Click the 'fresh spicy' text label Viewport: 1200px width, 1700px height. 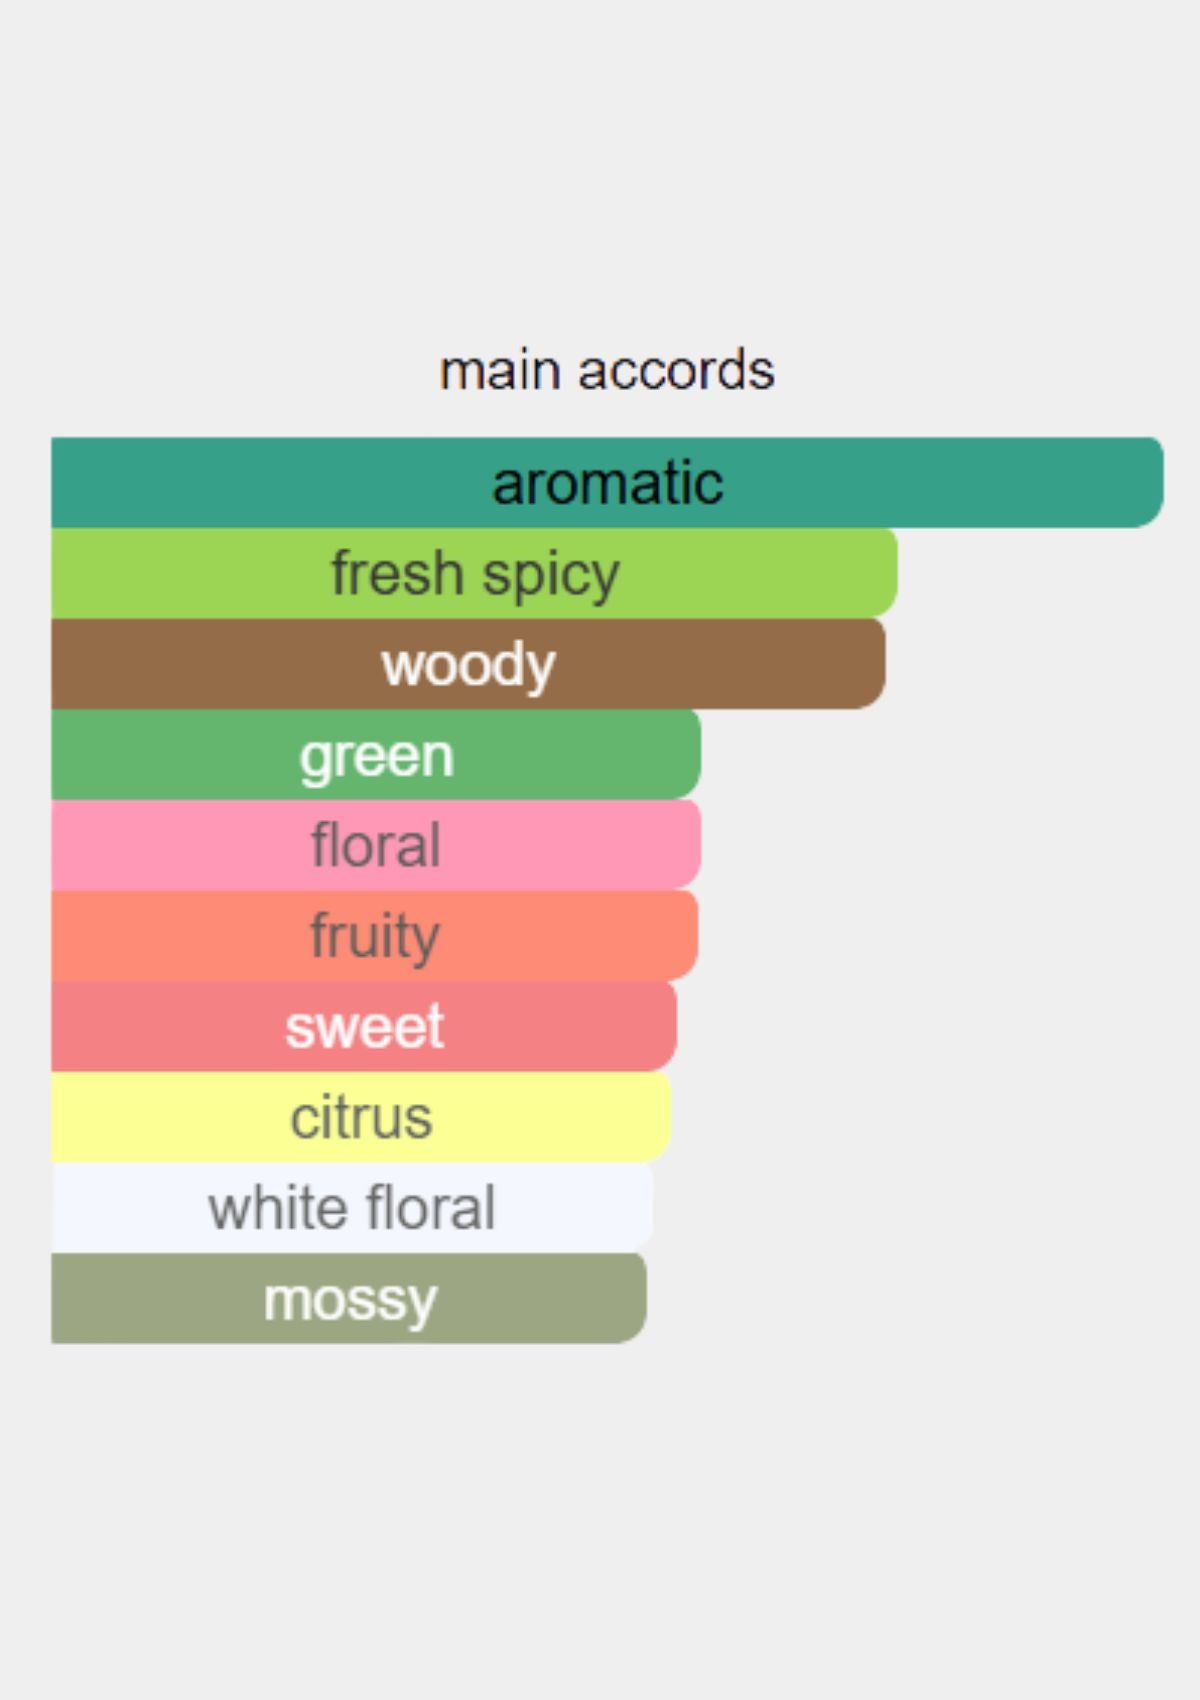475,574
